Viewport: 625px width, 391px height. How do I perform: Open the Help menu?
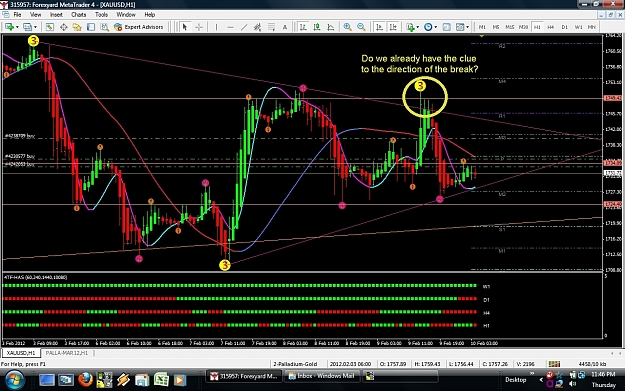(149, 15)
